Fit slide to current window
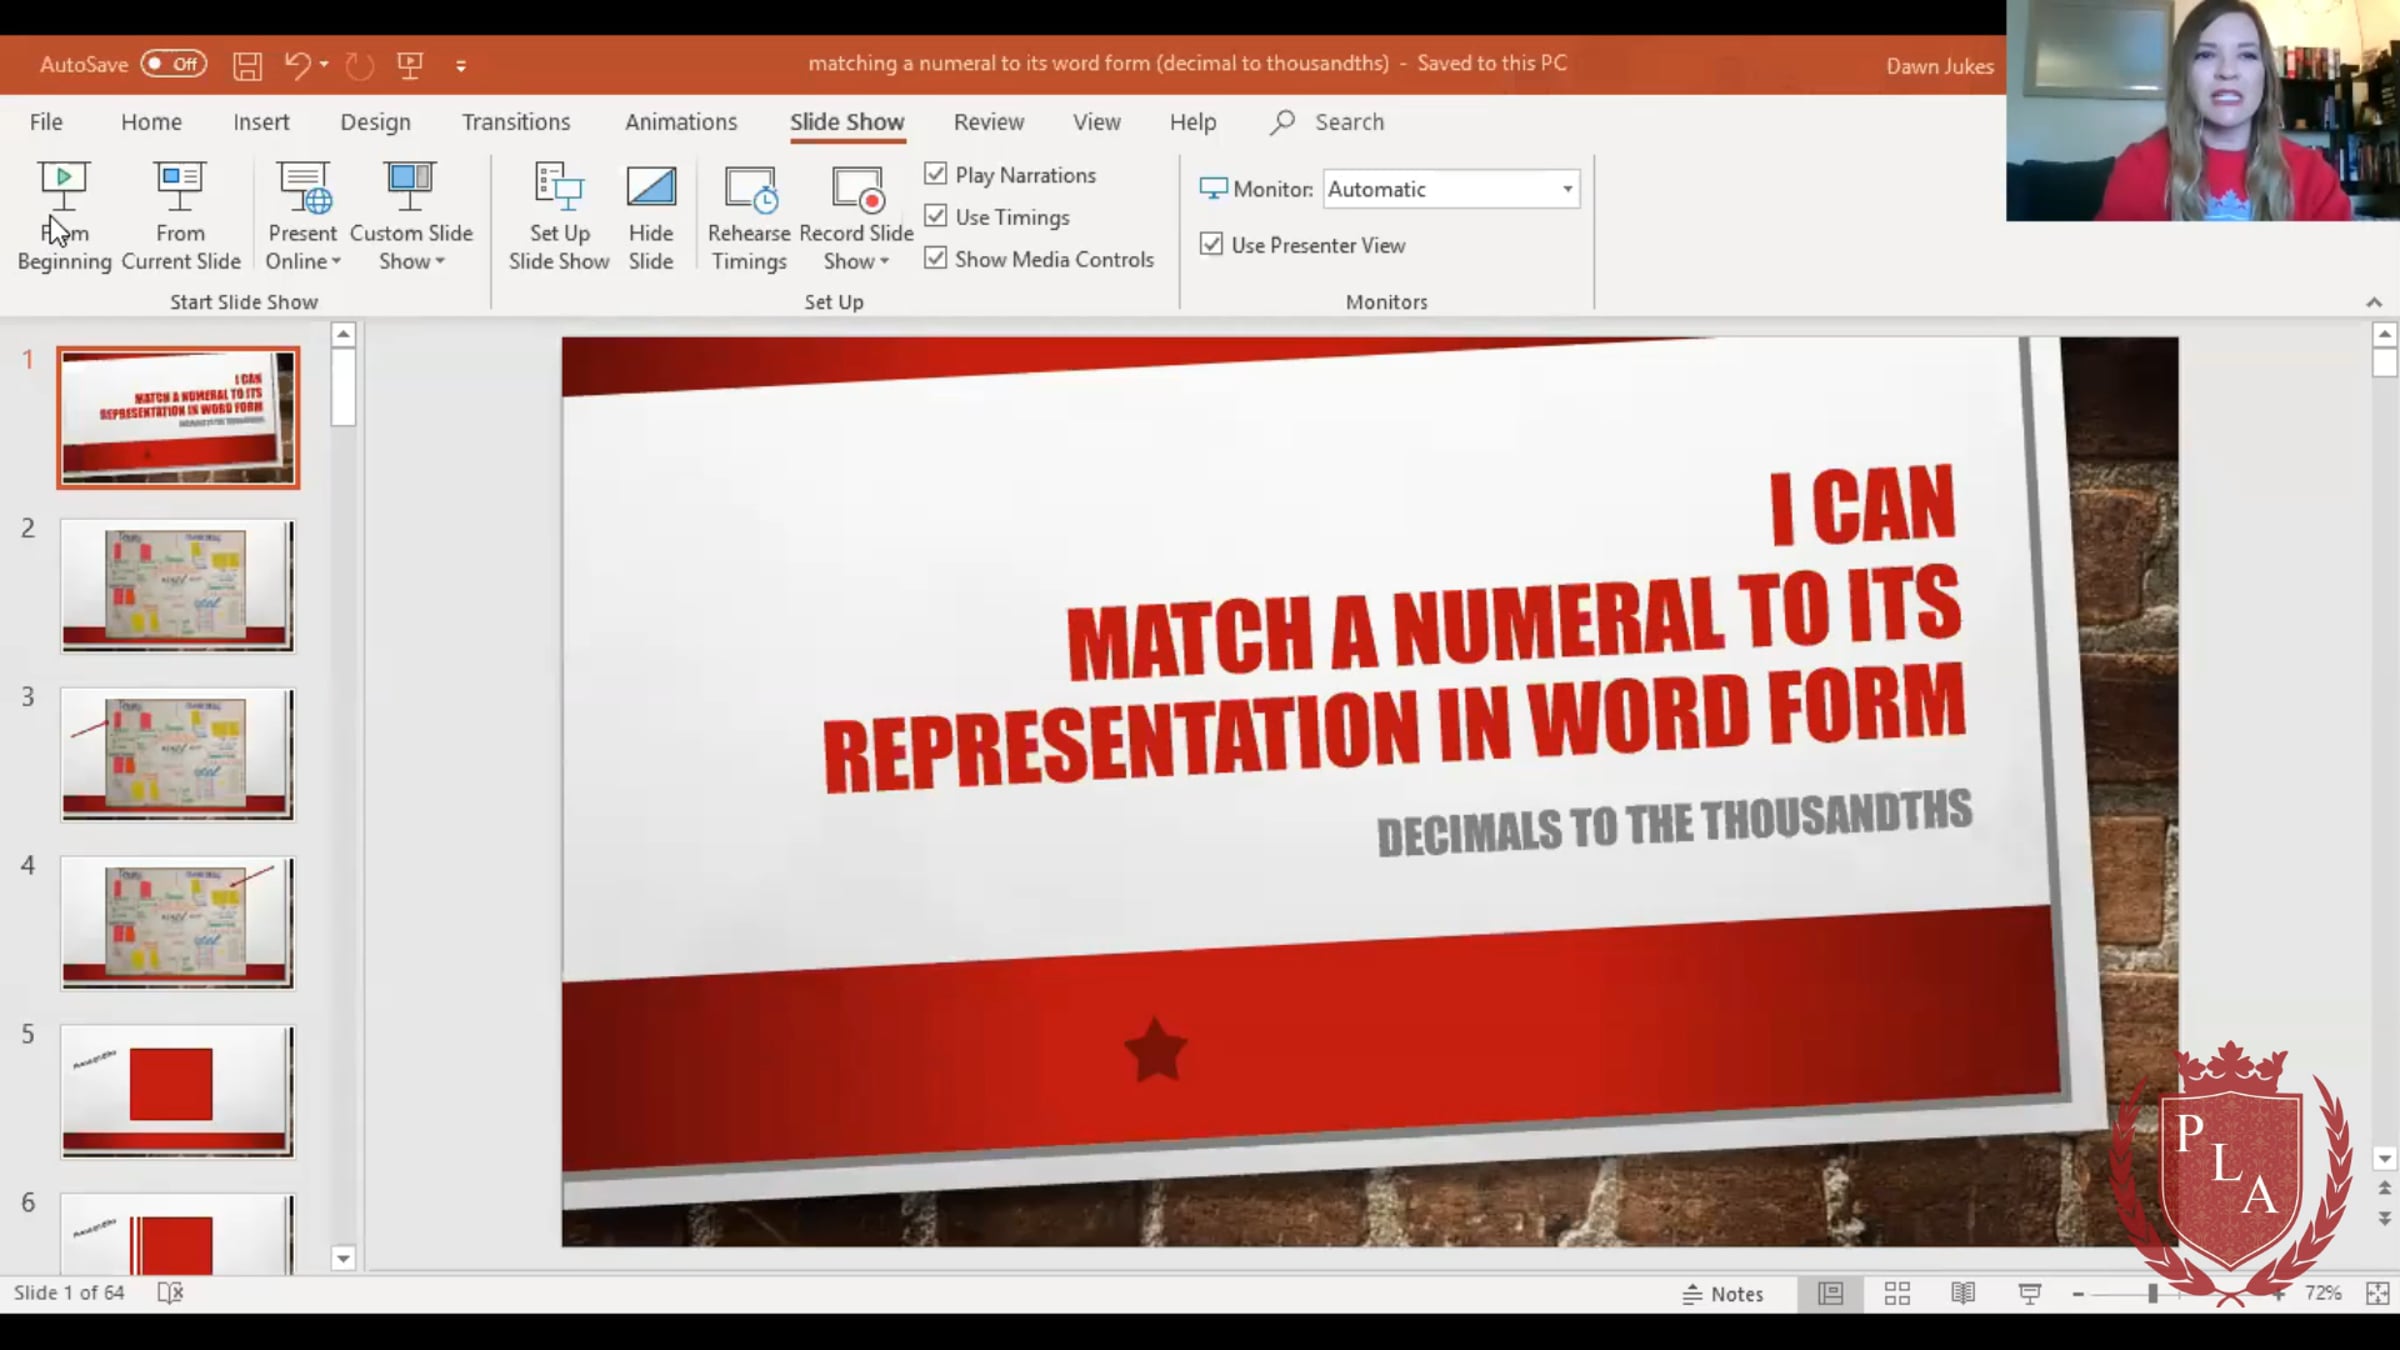The image size is (2400, 1350). click(x=2378, y=1294)
